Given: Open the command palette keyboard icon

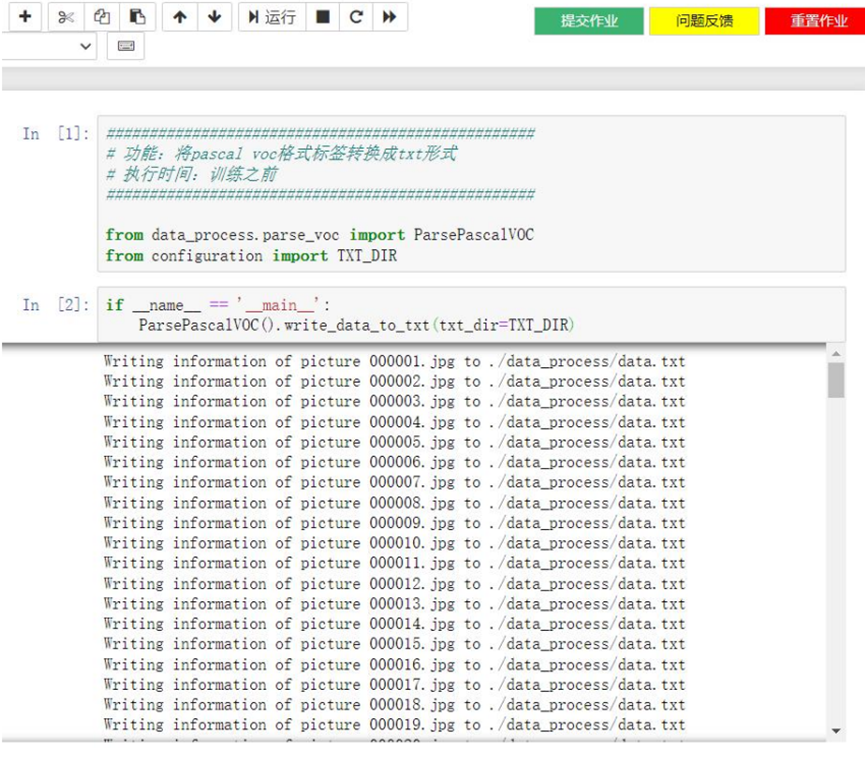Looking at the screenshot, I should tap(126, 46).
